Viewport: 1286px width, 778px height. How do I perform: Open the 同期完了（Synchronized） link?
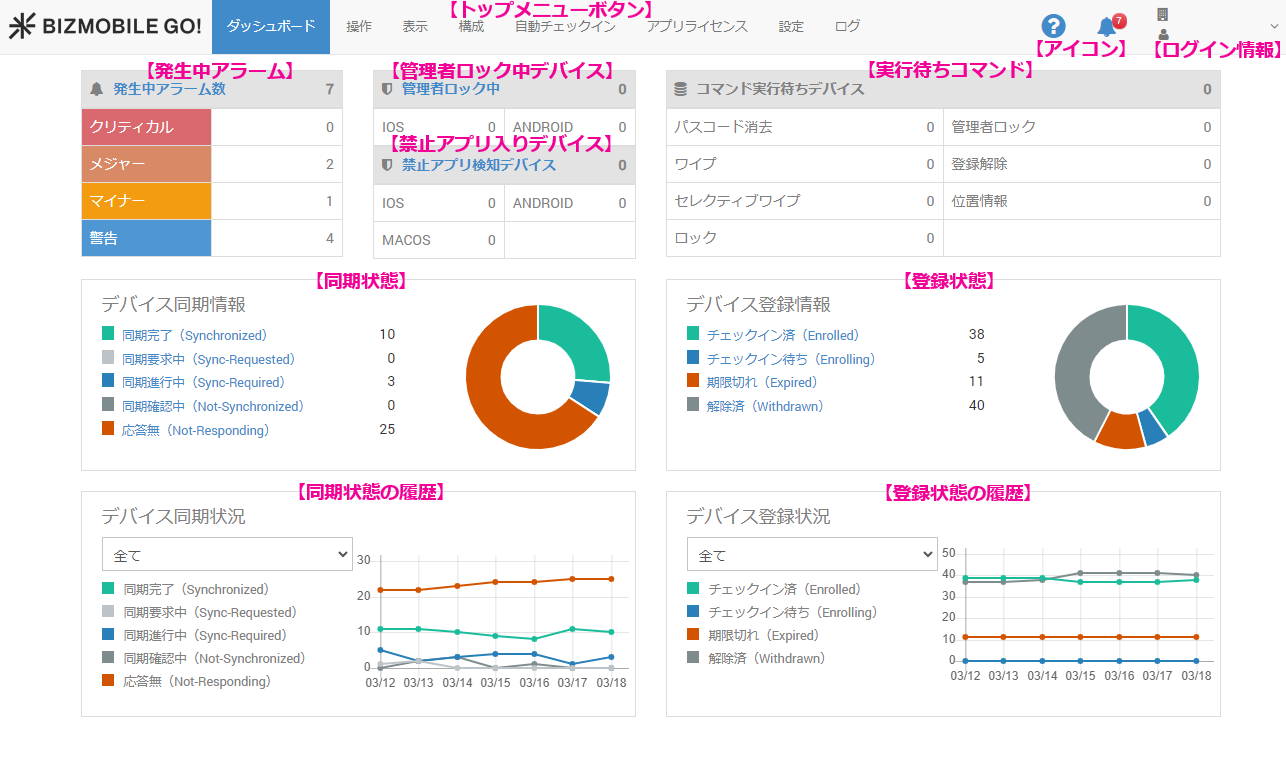(x=184, y=335)
